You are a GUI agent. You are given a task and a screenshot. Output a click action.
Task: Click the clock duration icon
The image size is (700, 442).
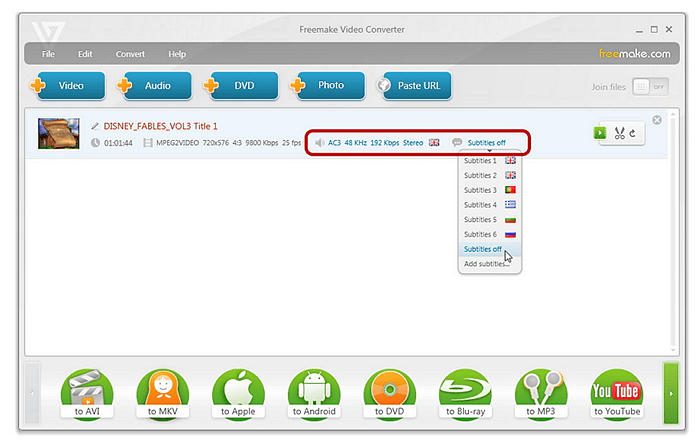(x=96, y=143)
